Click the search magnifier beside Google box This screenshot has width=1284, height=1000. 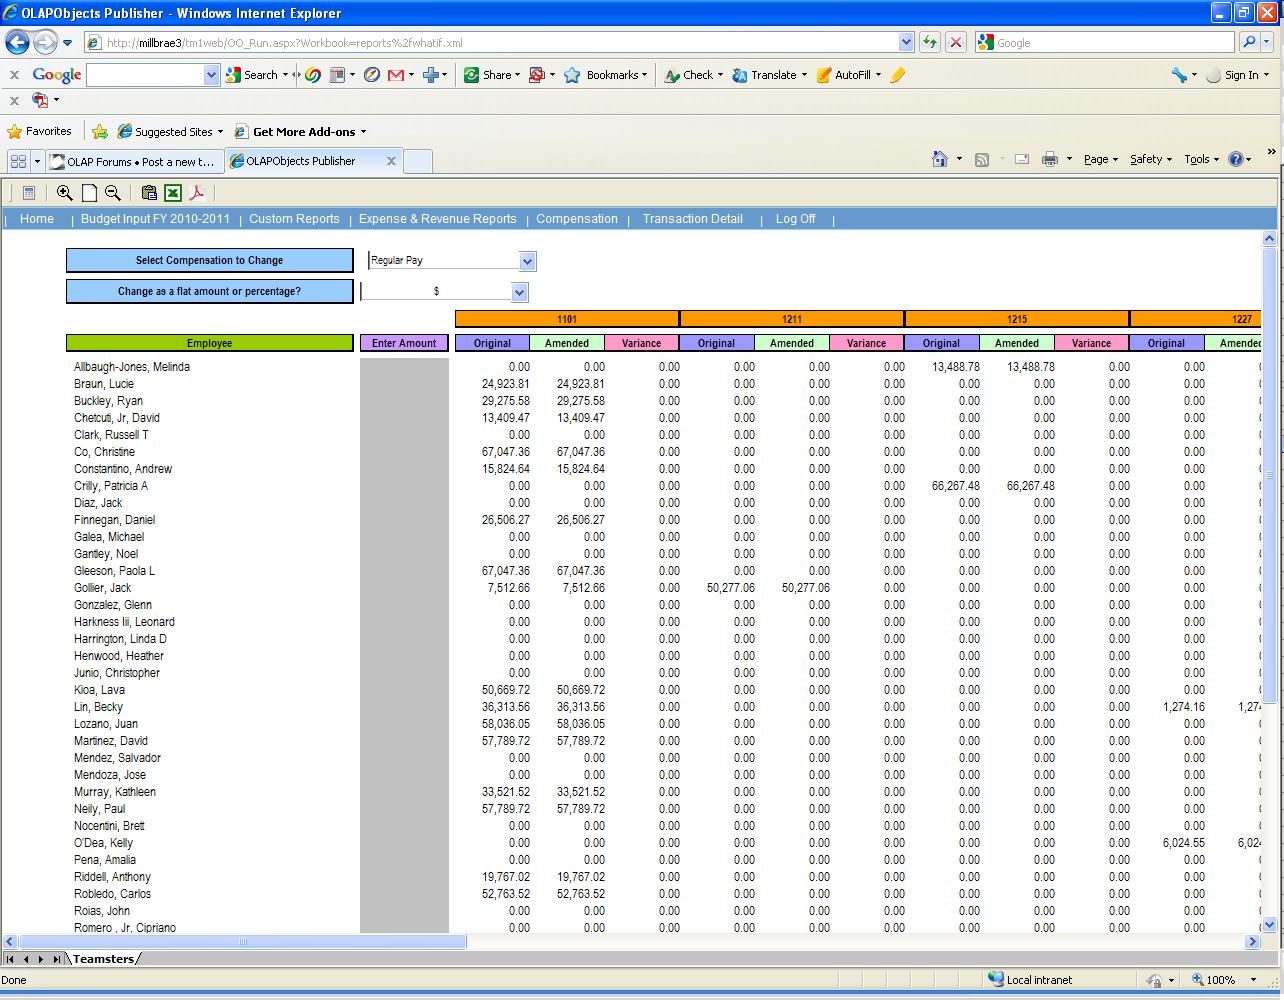pos(1248,42)
